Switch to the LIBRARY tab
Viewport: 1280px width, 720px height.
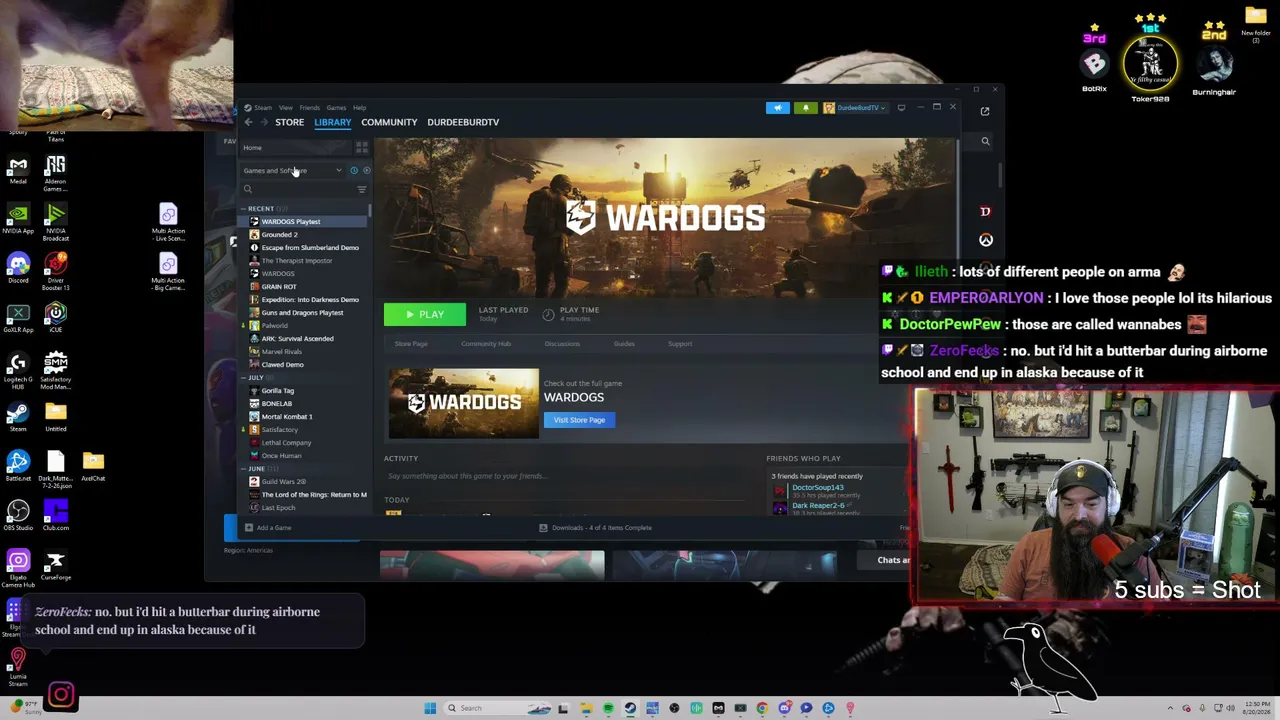click(x=333, y=122)
